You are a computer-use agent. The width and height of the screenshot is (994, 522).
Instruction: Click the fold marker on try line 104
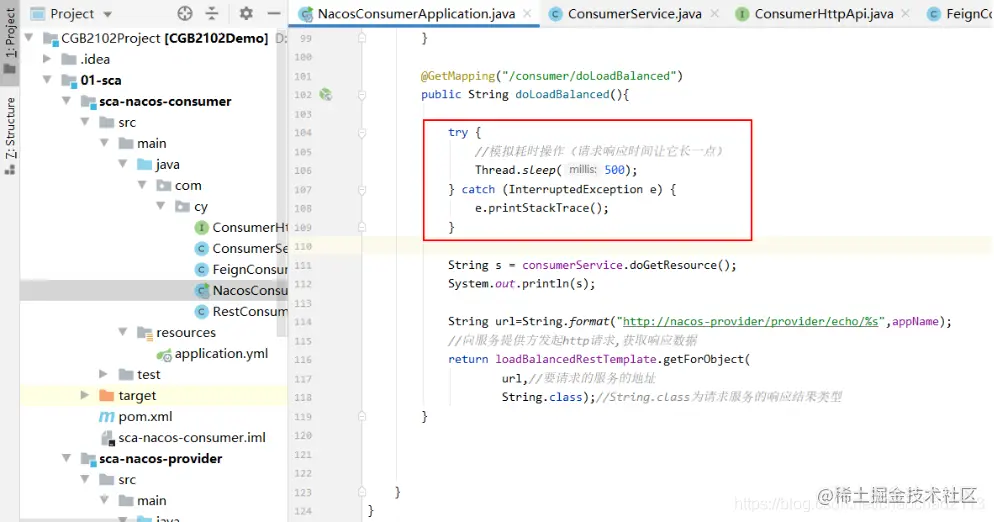[362, 133]
